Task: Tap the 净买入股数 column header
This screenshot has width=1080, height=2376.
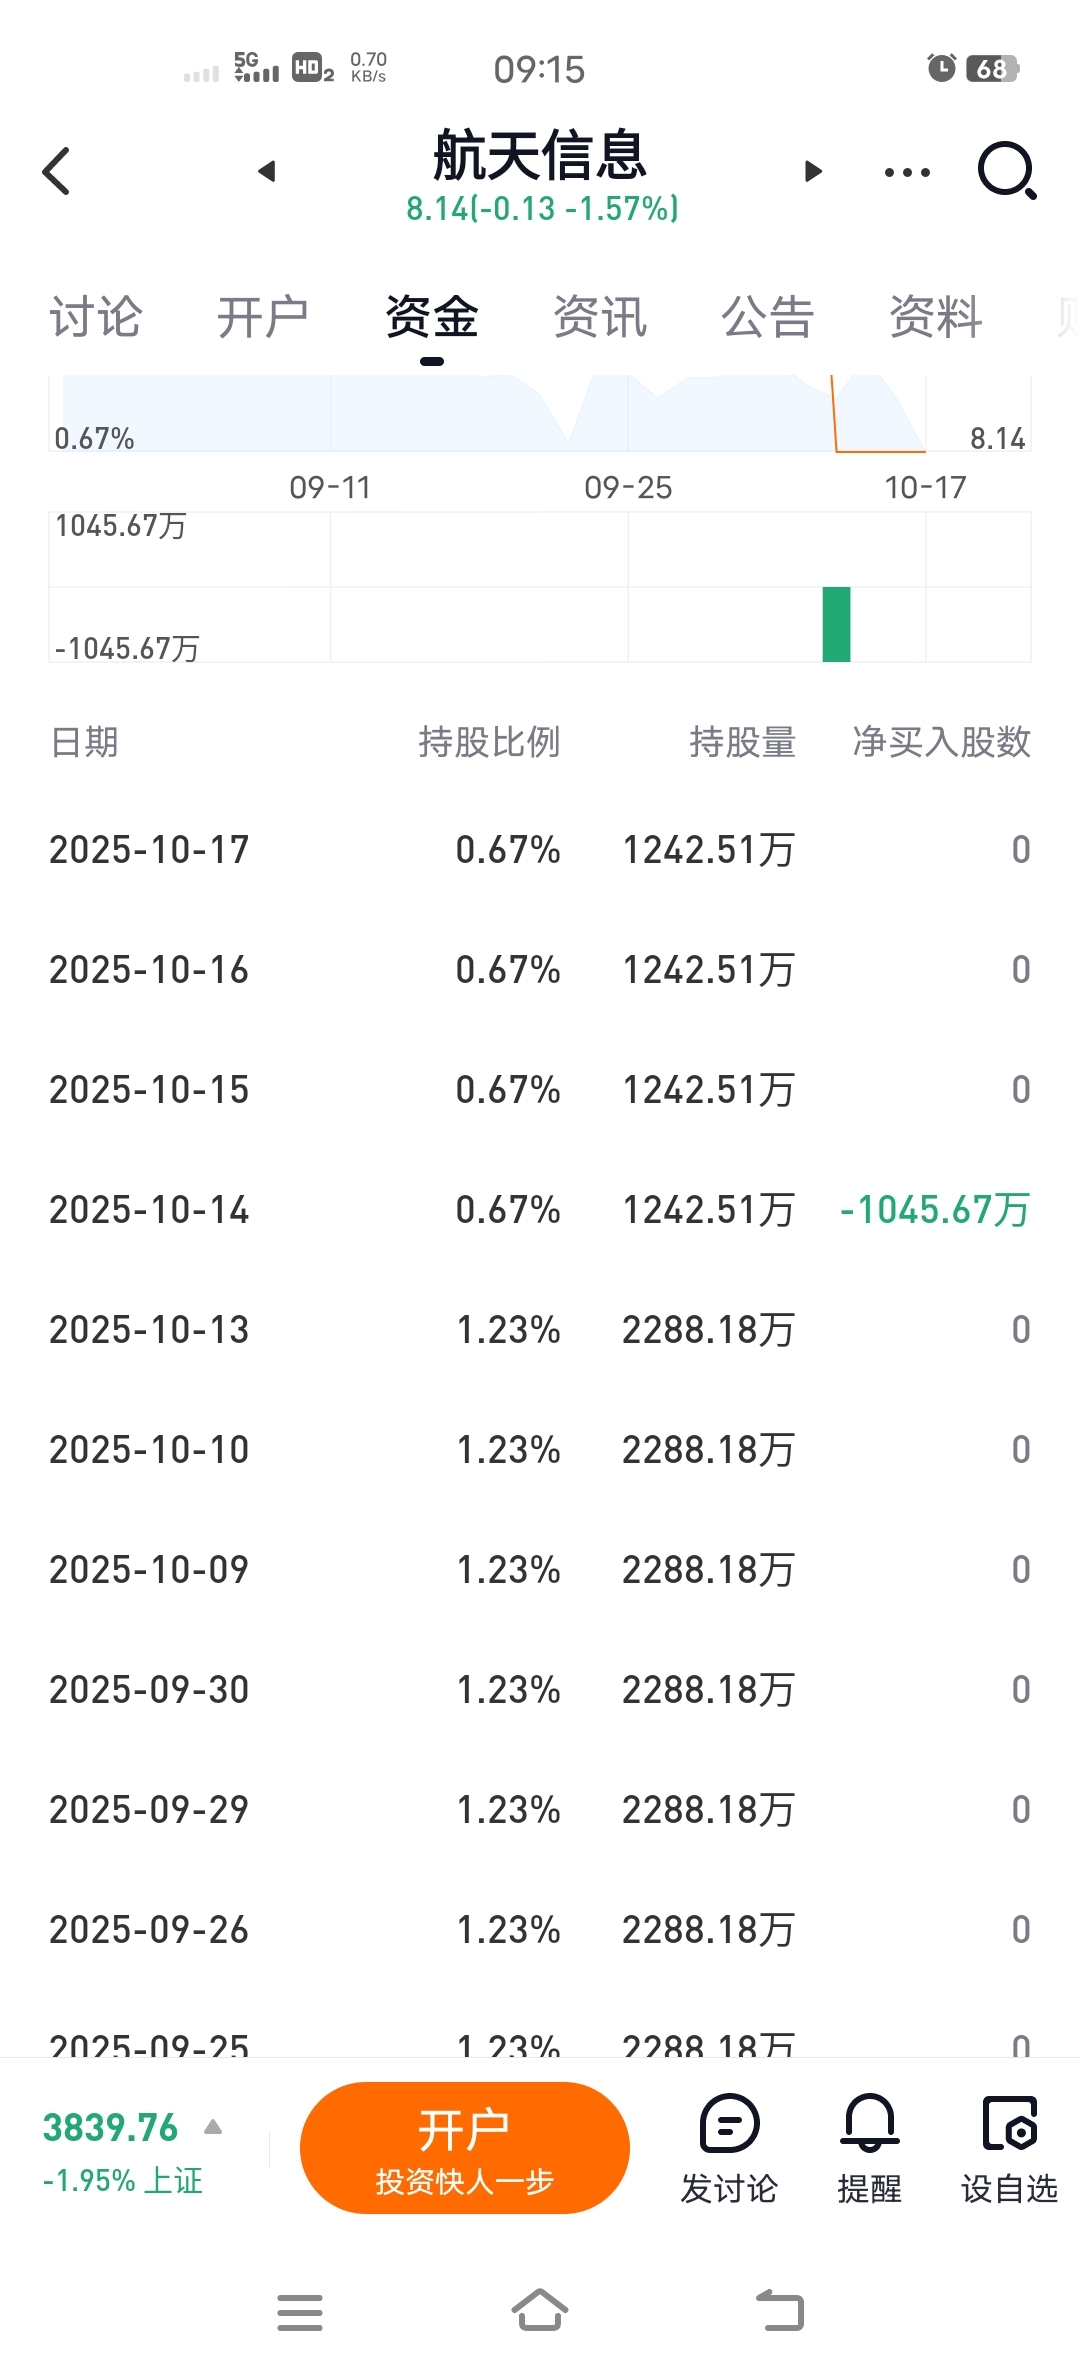Action: [942, 742]
